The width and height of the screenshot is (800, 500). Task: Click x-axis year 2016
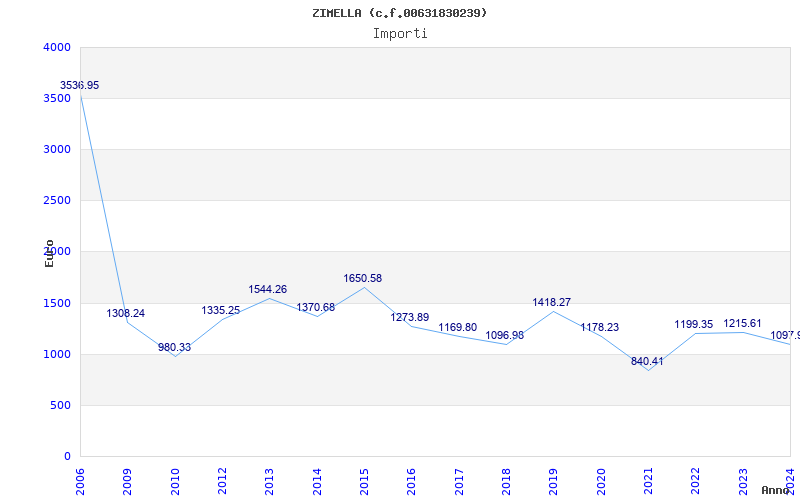(411, 482)
